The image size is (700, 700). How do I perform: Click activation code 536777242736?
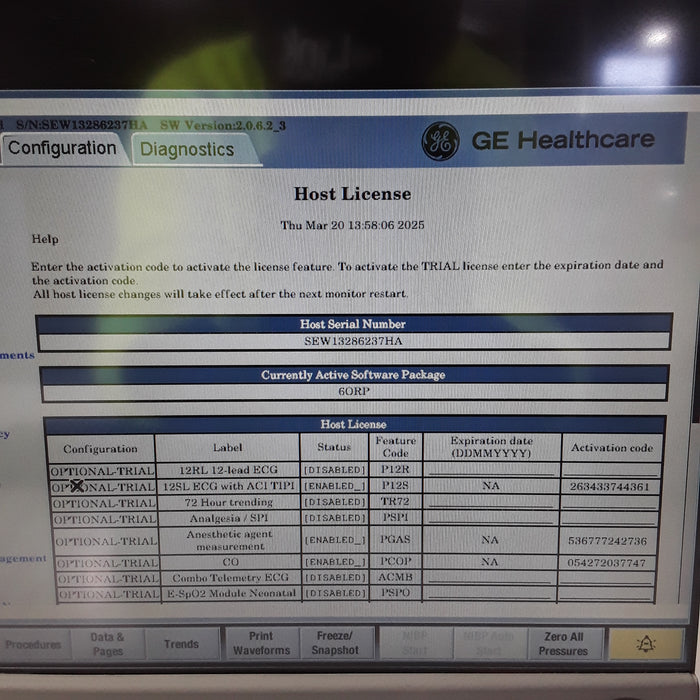point(608,541)
